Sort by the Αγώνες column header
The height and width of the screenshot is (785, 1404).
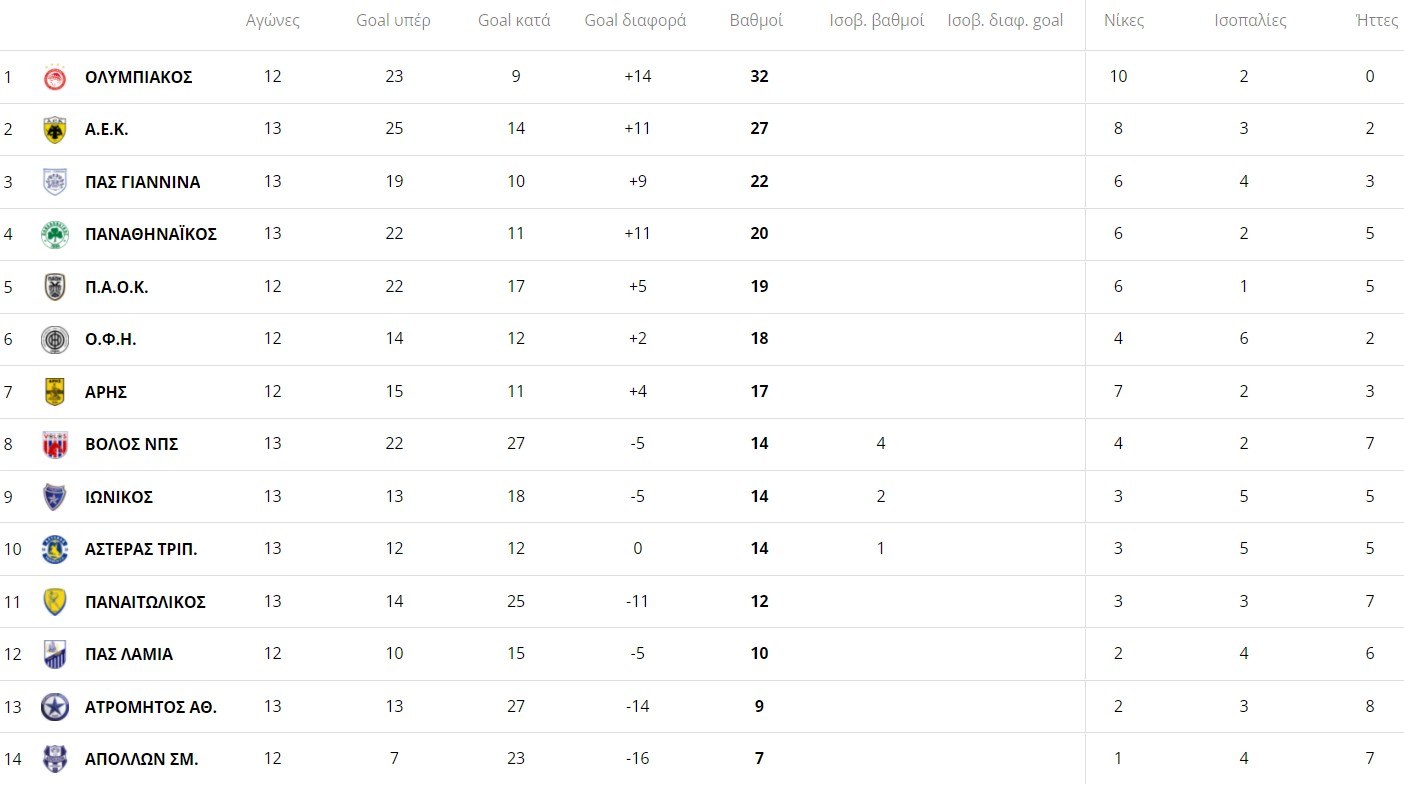tap(272, 20)
